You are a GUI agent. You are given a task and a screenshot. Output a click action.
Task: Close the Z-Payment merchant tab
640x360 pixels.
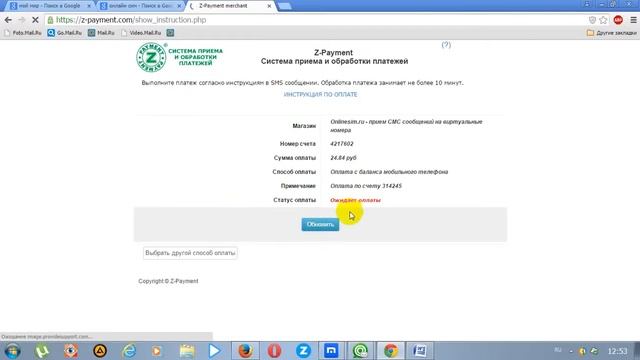269,6
